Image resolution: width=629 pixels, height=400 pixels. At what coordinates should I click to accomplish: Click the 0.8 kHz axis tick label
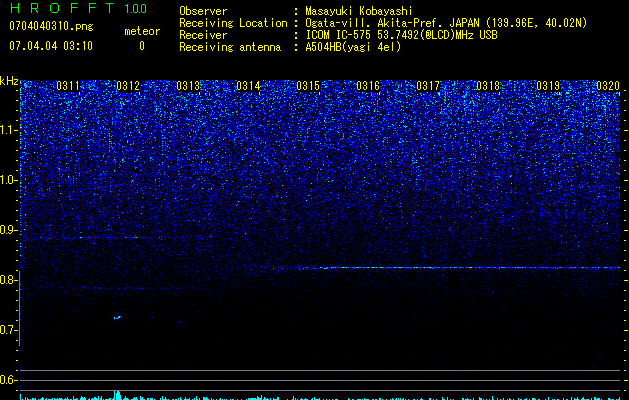coord(8,280)
